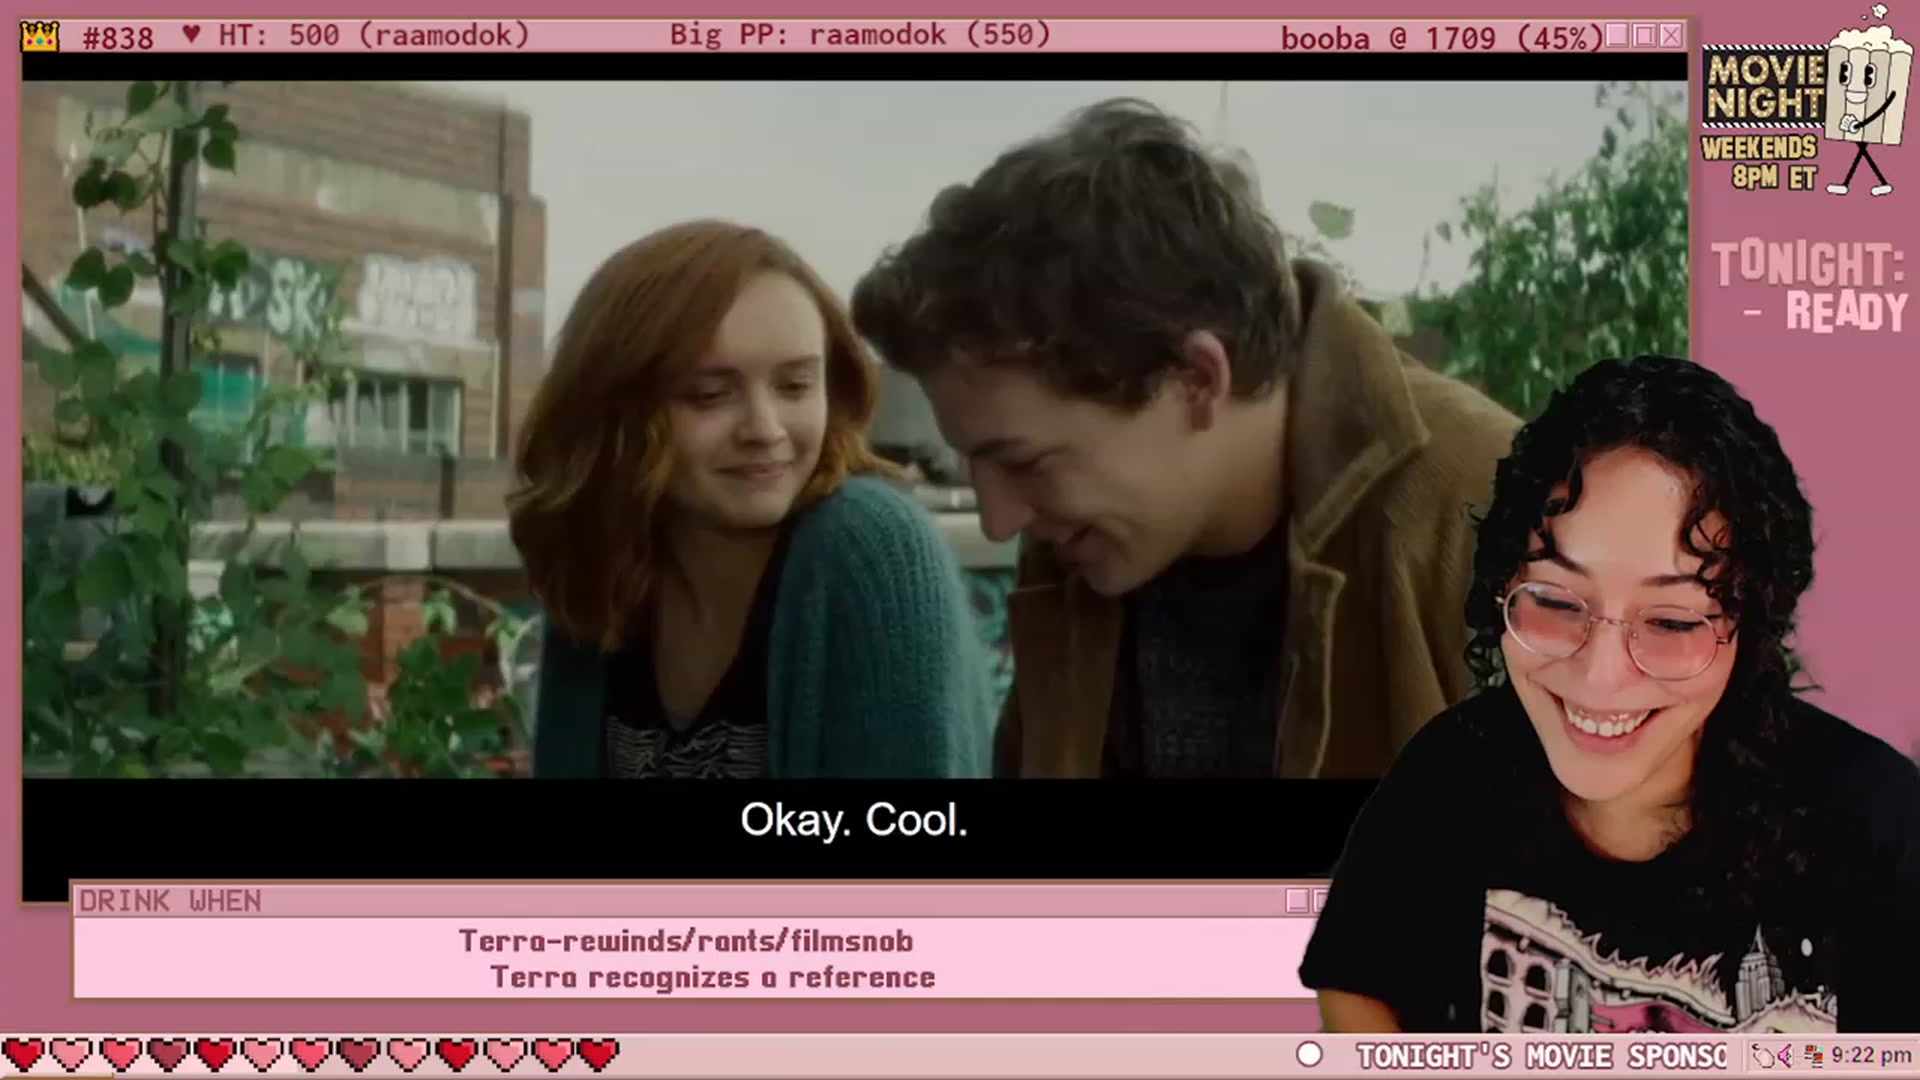Viewport: 1920px width, 1080px height.
Task: Click the rightmost heart in the heart row
Action: click(598, 1054)
